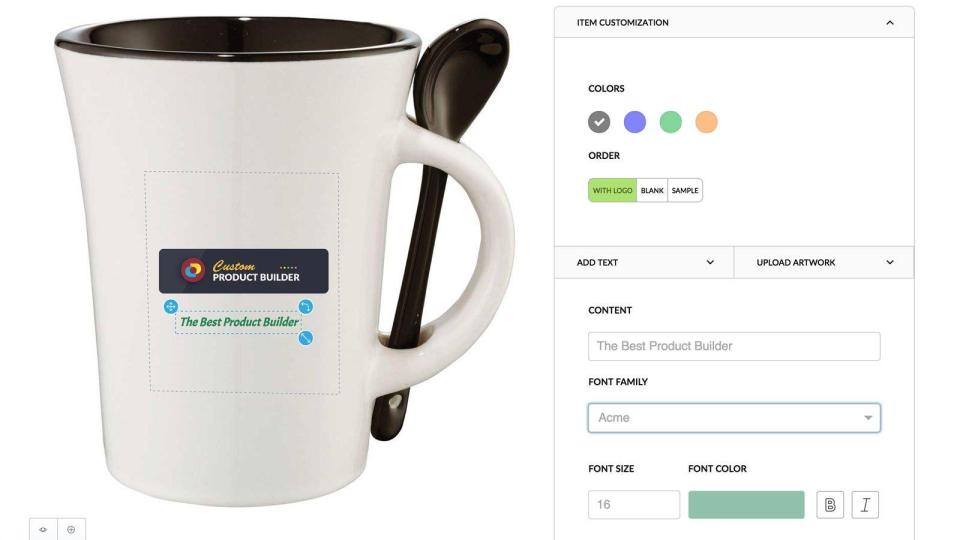Select the Custom Product Builder logo on the mug
The image size is (960, 540).
point(244,271)
